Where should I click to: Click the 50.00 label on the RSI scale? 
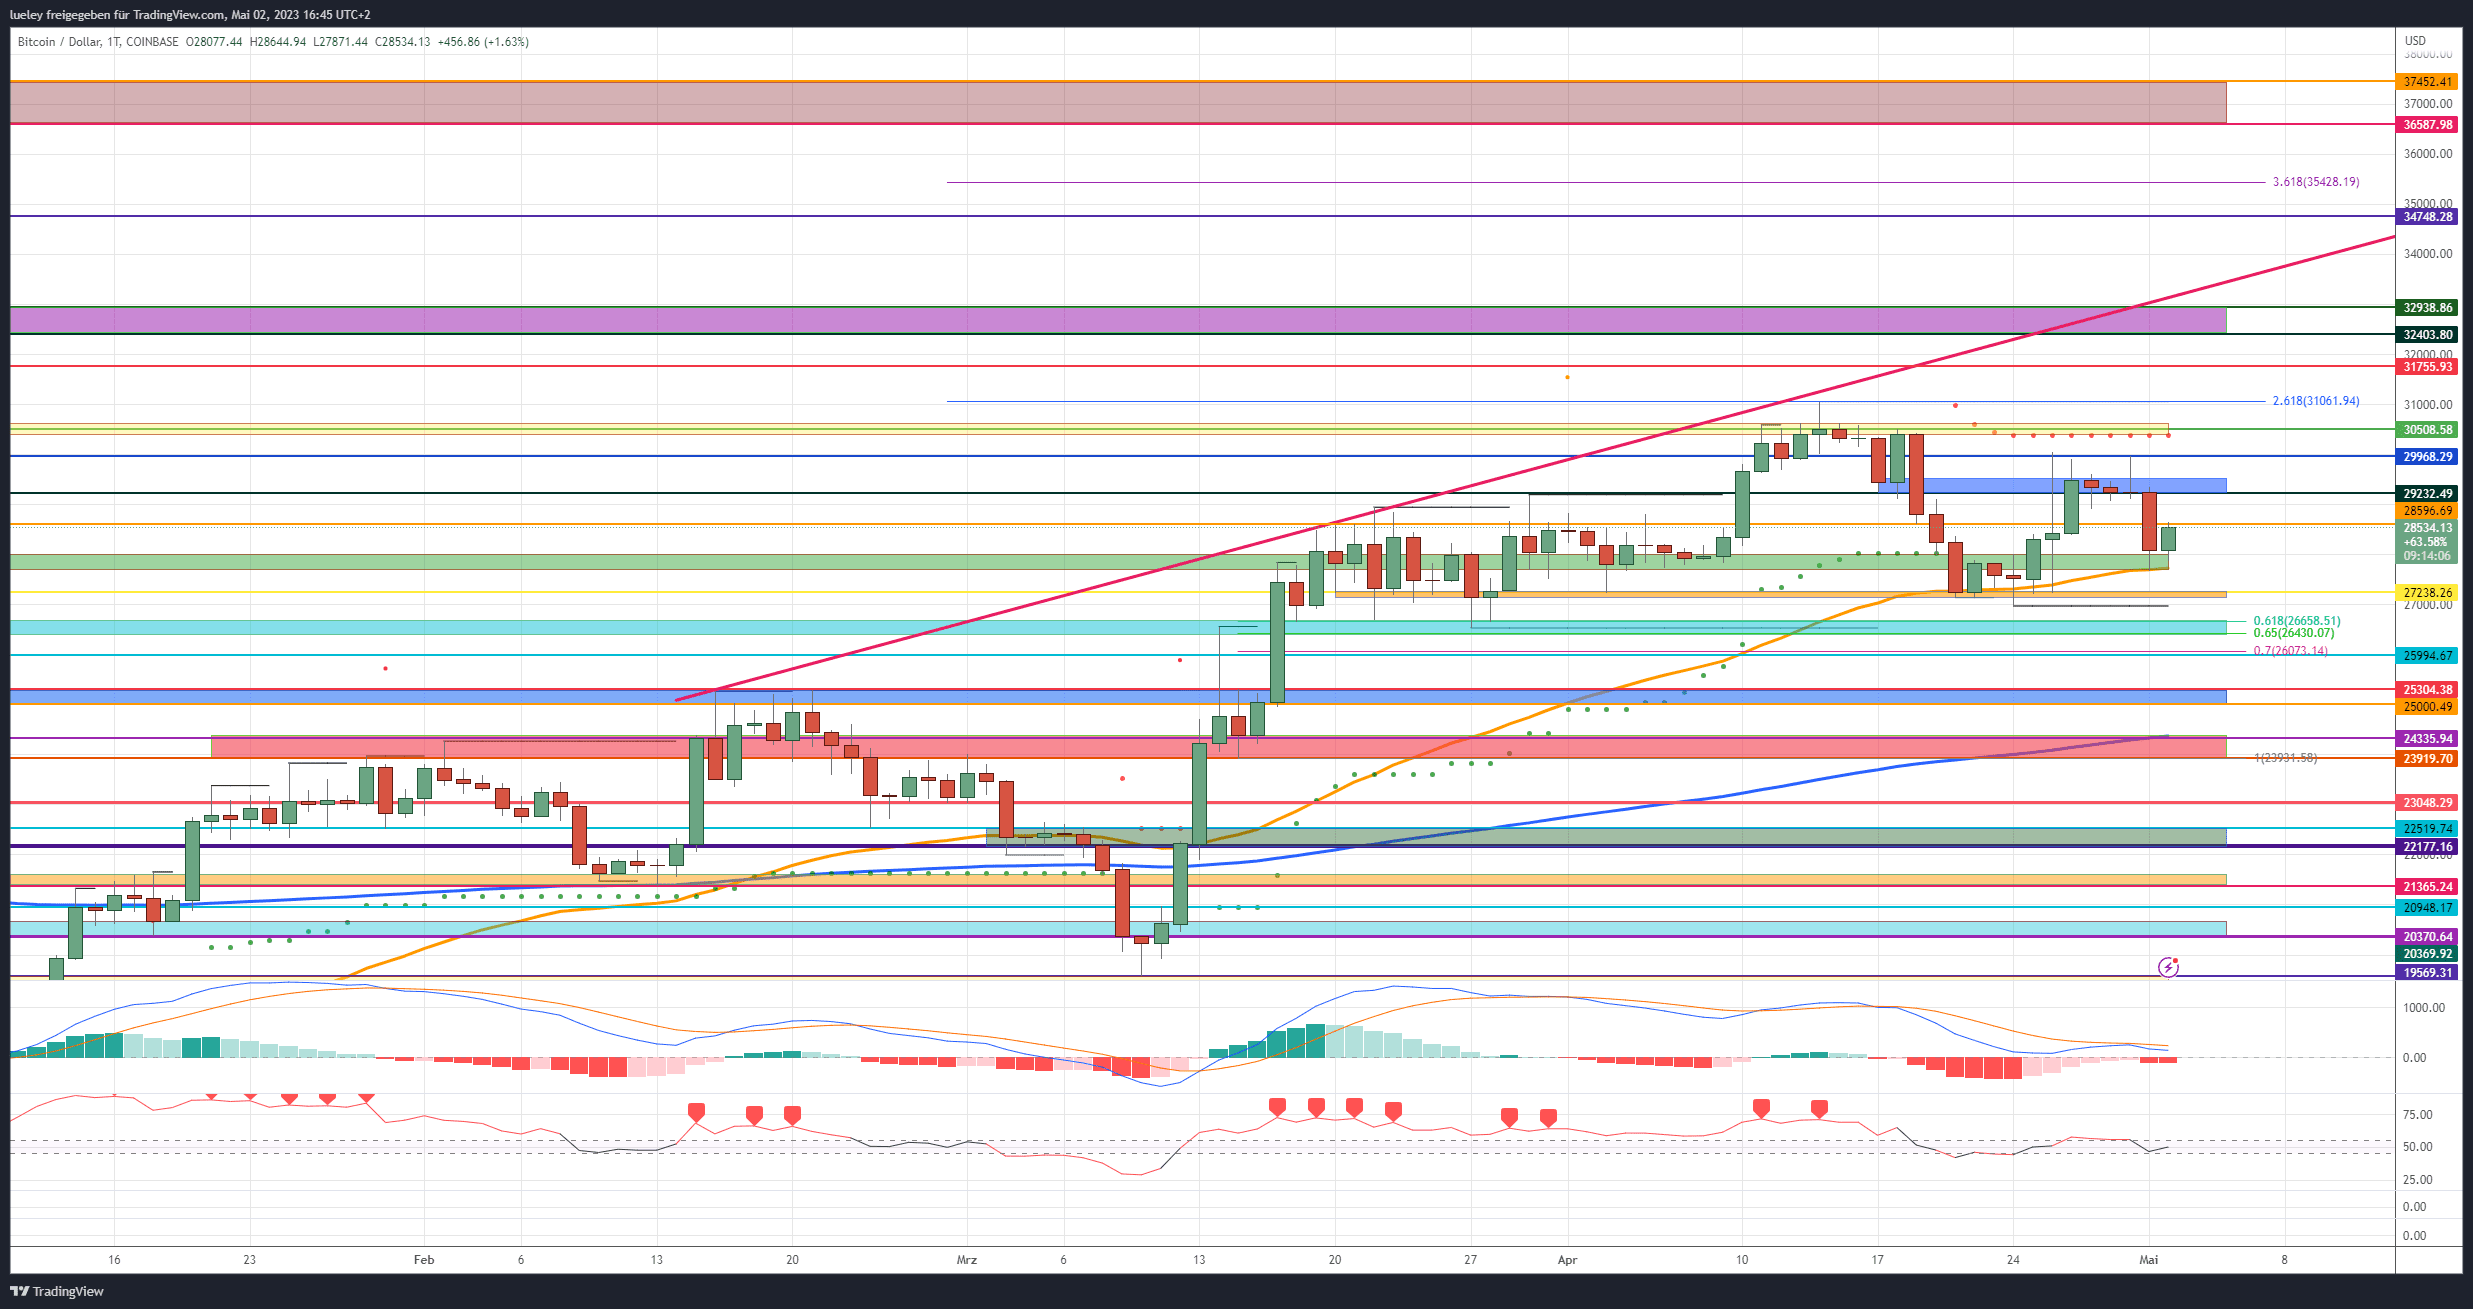[x=2418, y=1147]
